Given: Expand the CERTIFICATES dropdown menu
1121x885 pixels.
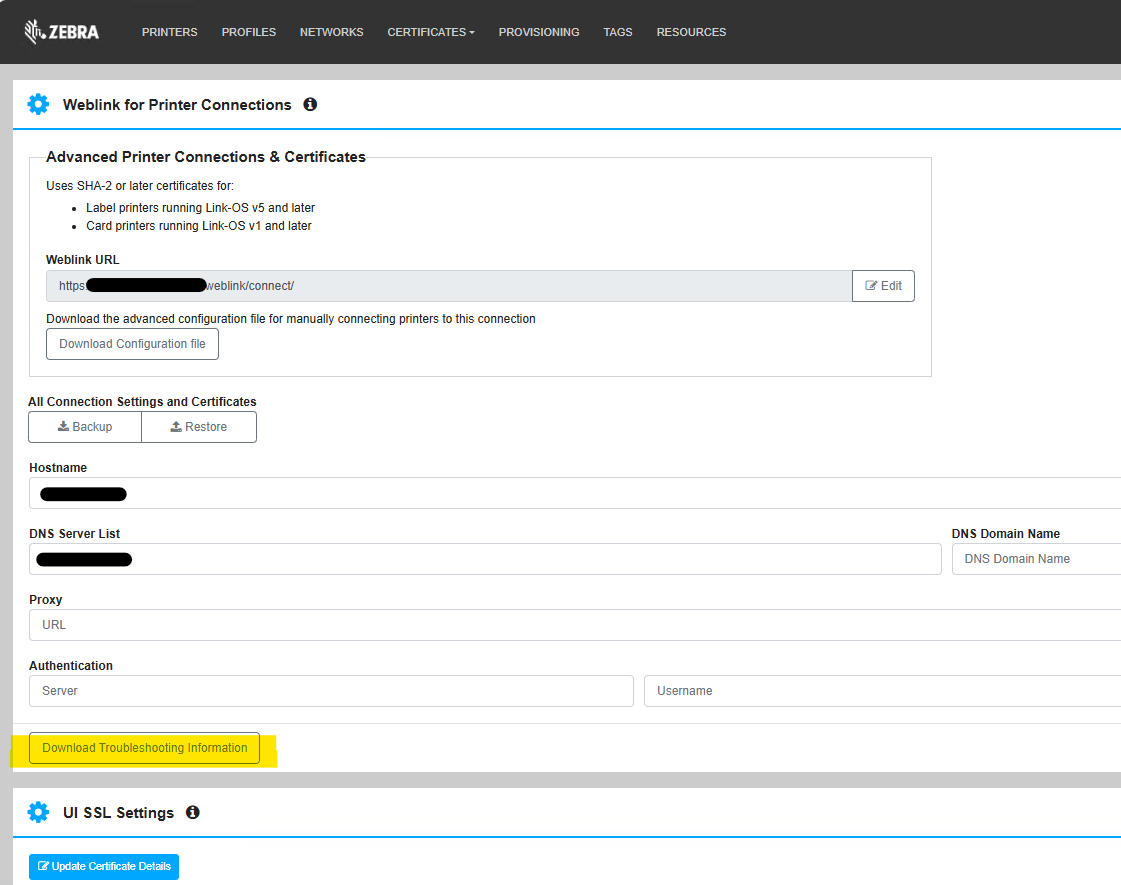Looking at the screenshot, I should (x=431, y=32).
